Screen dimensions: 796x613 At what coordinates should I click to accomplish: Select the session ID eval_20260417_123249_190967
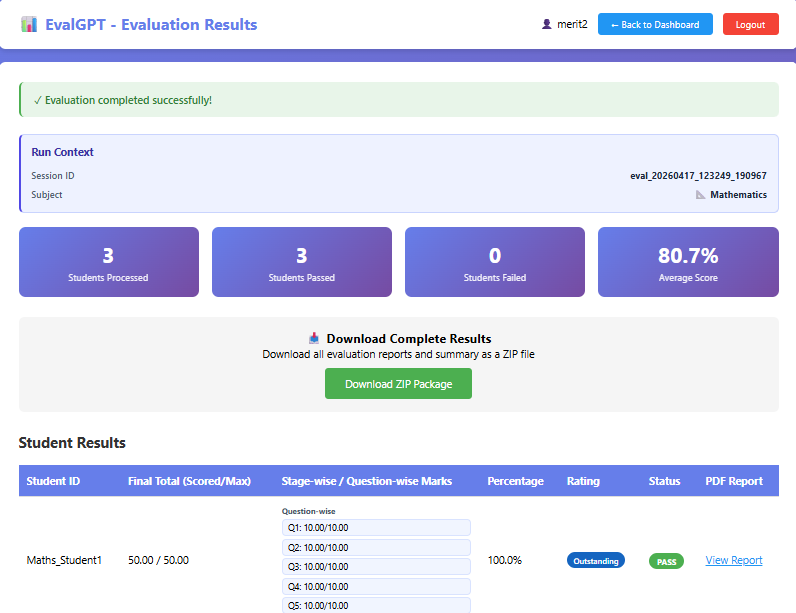[x=698, y=176]
